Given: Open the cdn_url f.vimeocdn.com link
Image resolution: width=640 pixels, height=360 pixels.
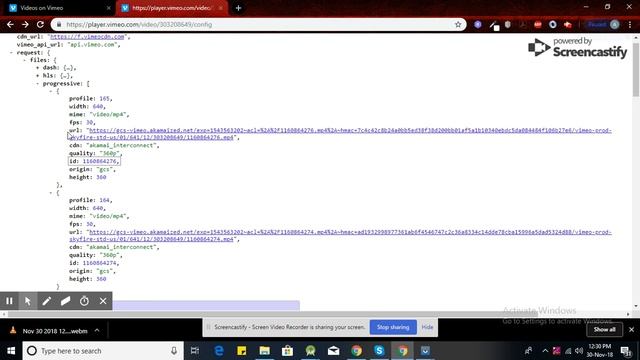Looking at the screenshot, I should coord(87,37).
